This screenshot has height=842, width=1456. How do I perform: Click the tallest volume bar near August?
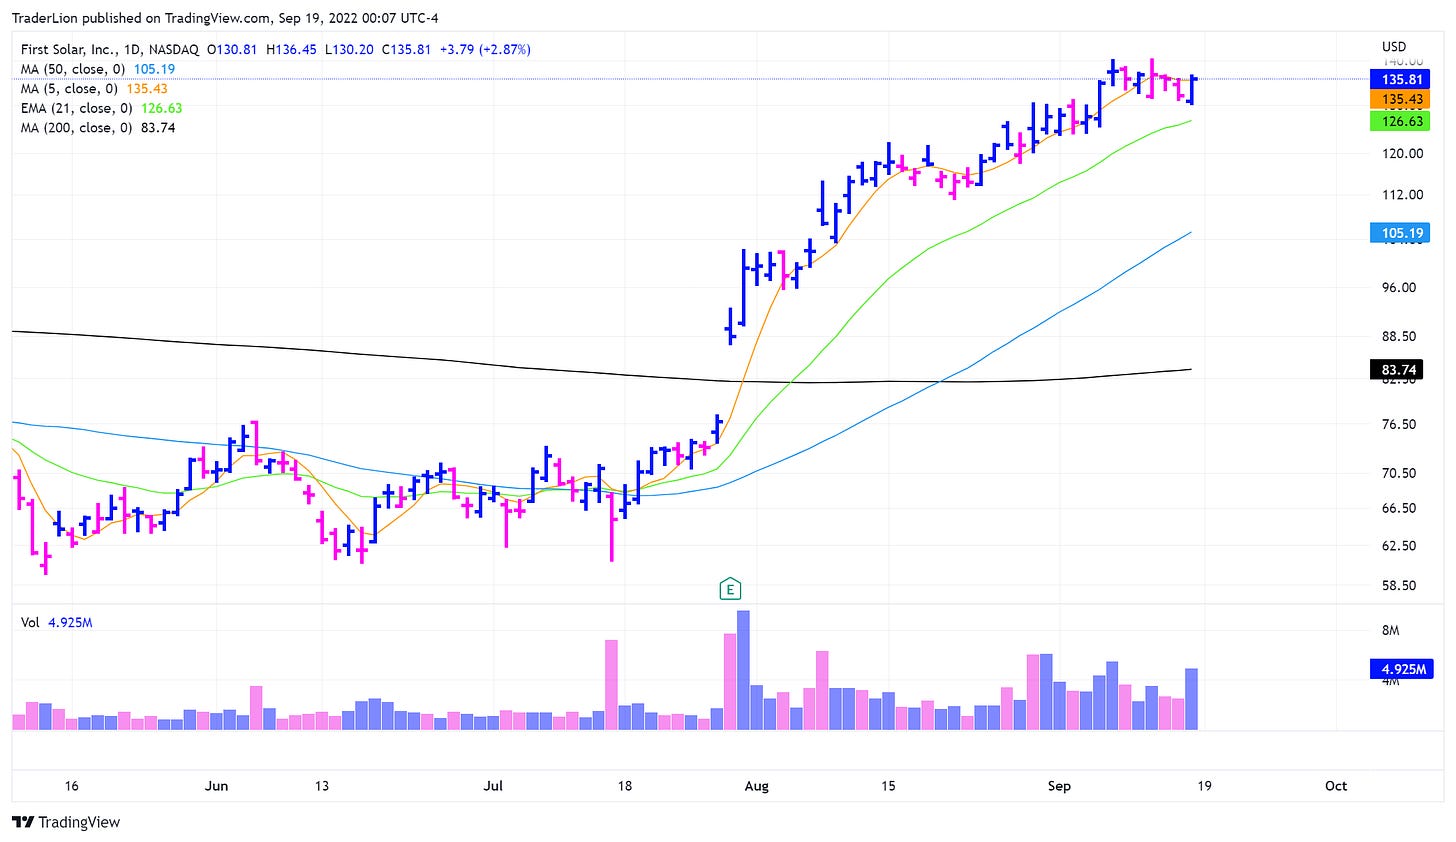click(743, 670)
